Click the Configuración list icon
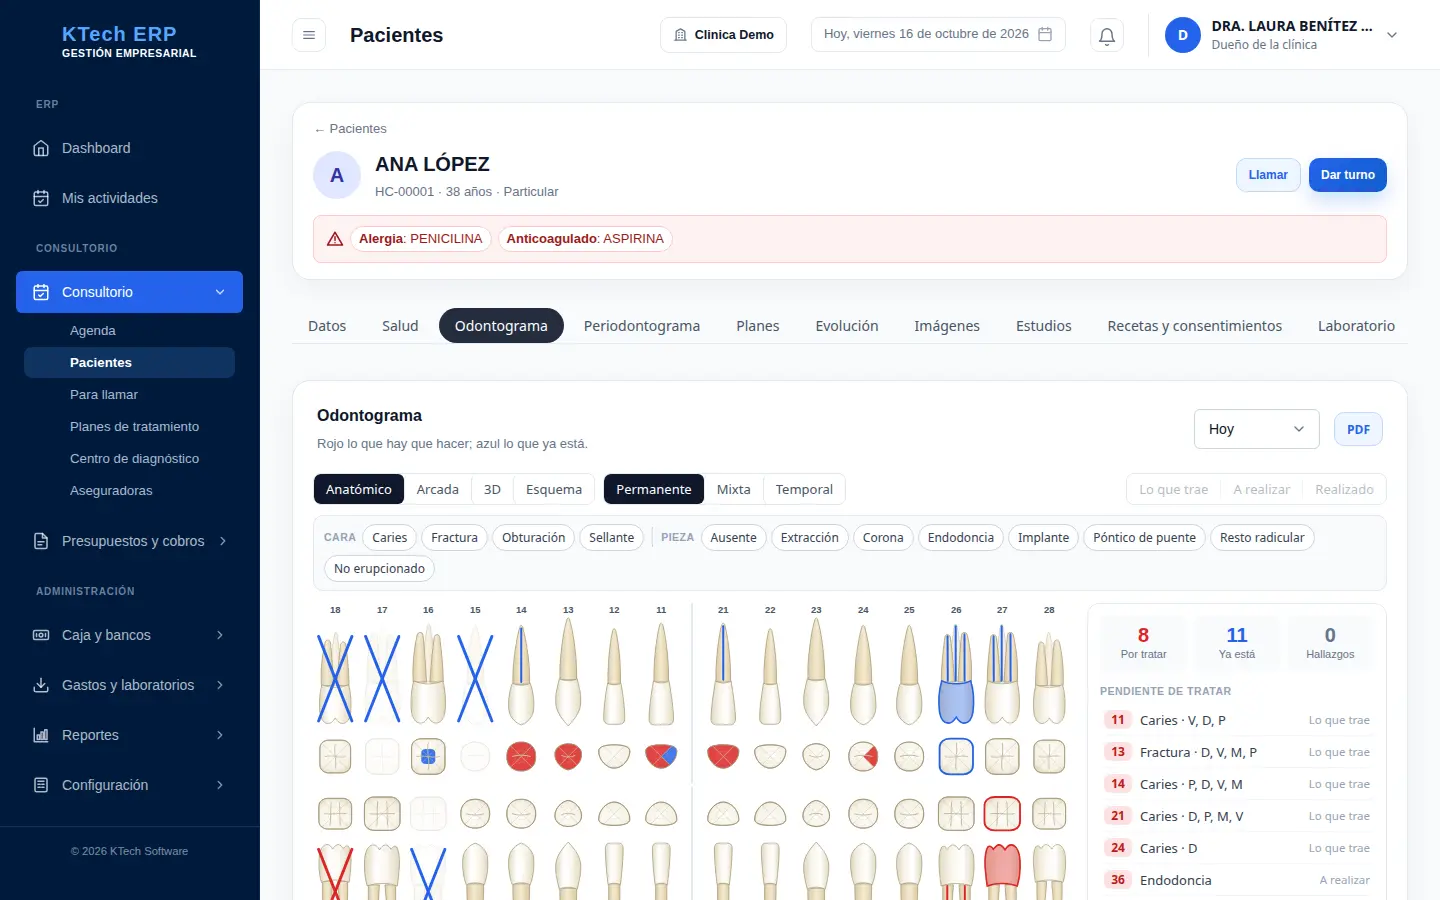The width and height of the screenshot is (1440, 900). pyautogui.click(x=41, y=785)
